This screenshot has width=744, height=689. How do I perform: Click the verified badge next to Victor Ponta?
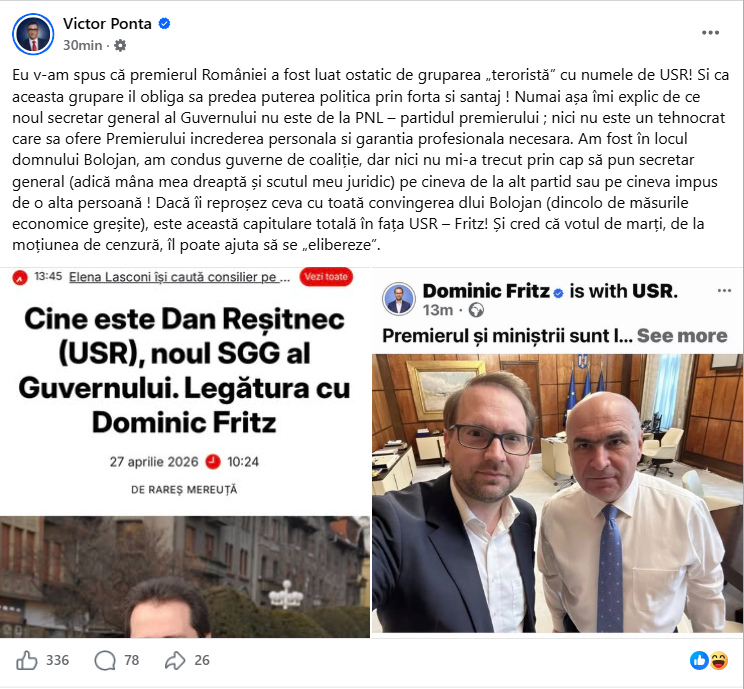[x=164, y=24]
